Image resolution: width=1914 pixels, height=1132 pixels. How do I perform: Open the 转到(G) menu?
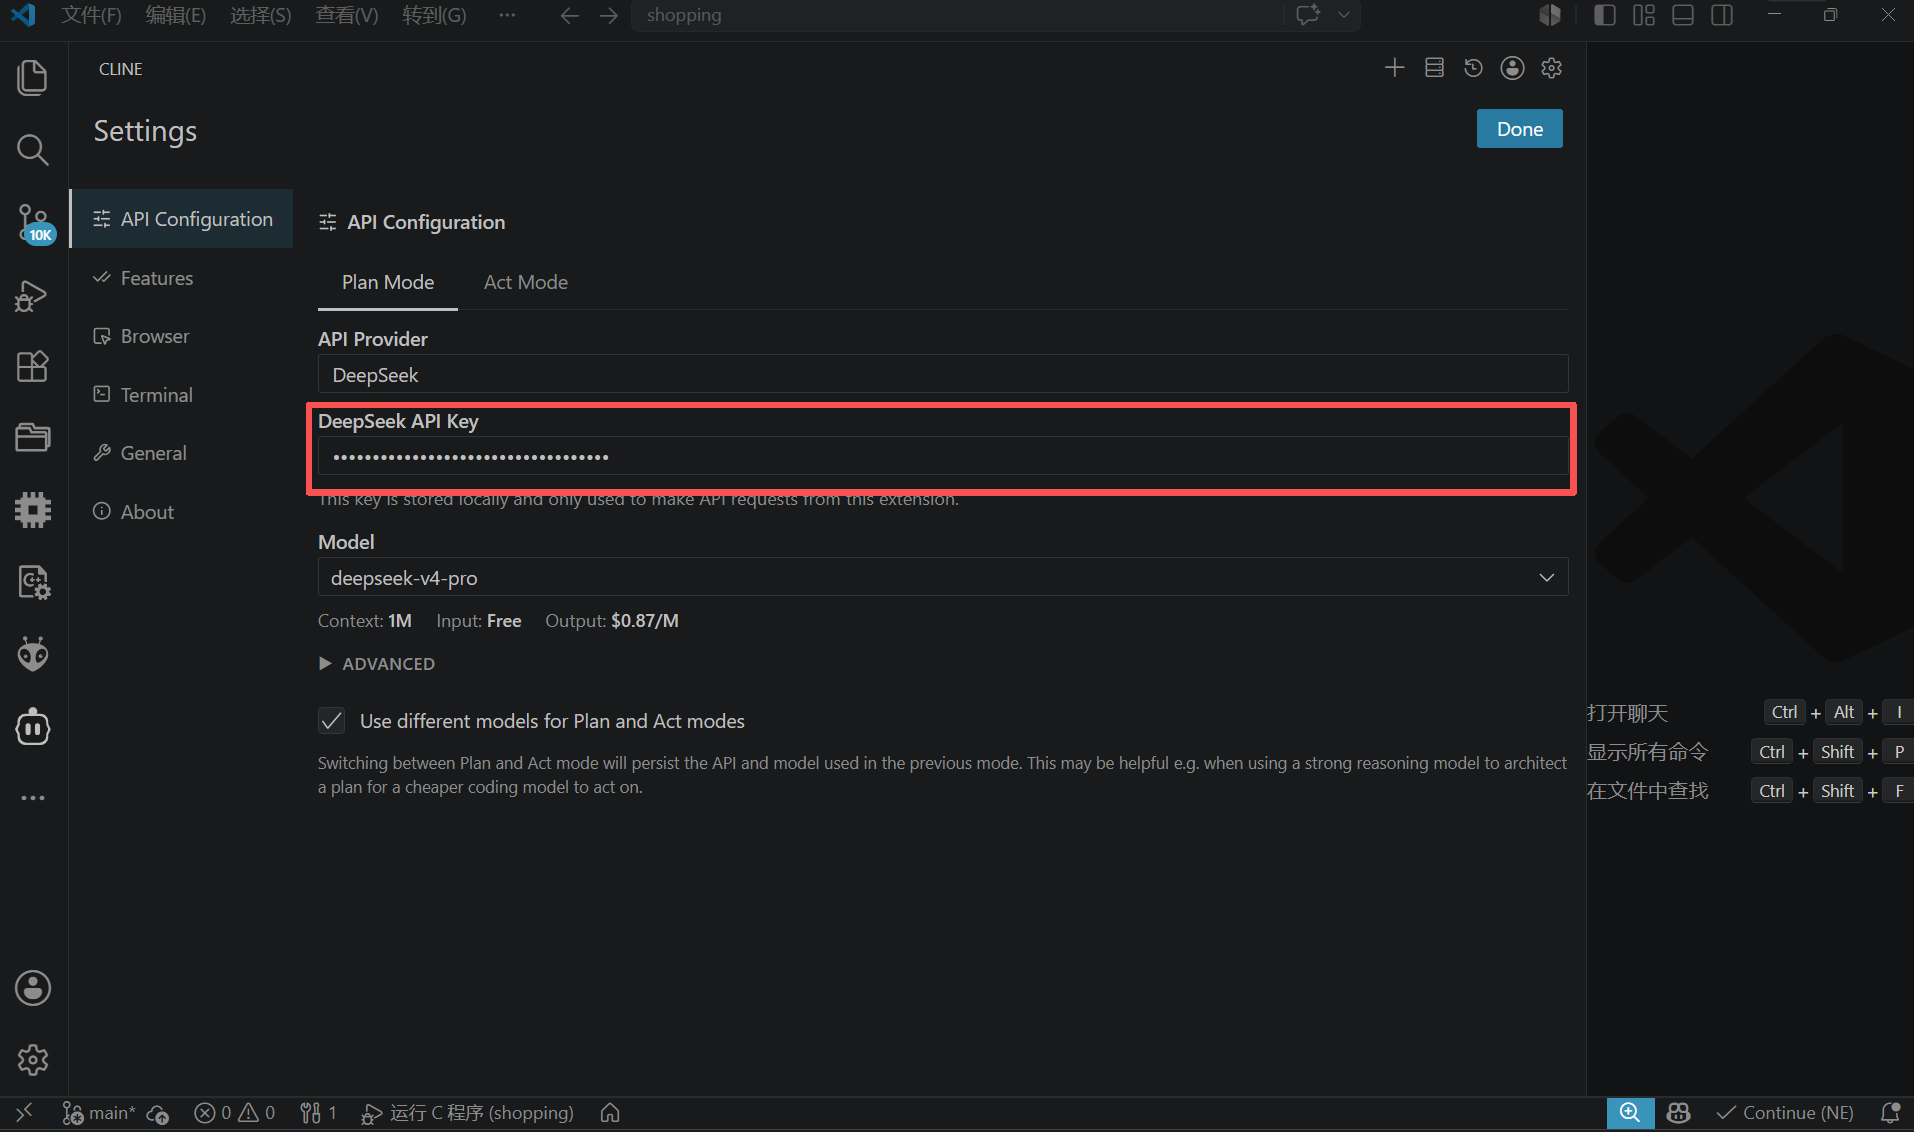[434, 15]
